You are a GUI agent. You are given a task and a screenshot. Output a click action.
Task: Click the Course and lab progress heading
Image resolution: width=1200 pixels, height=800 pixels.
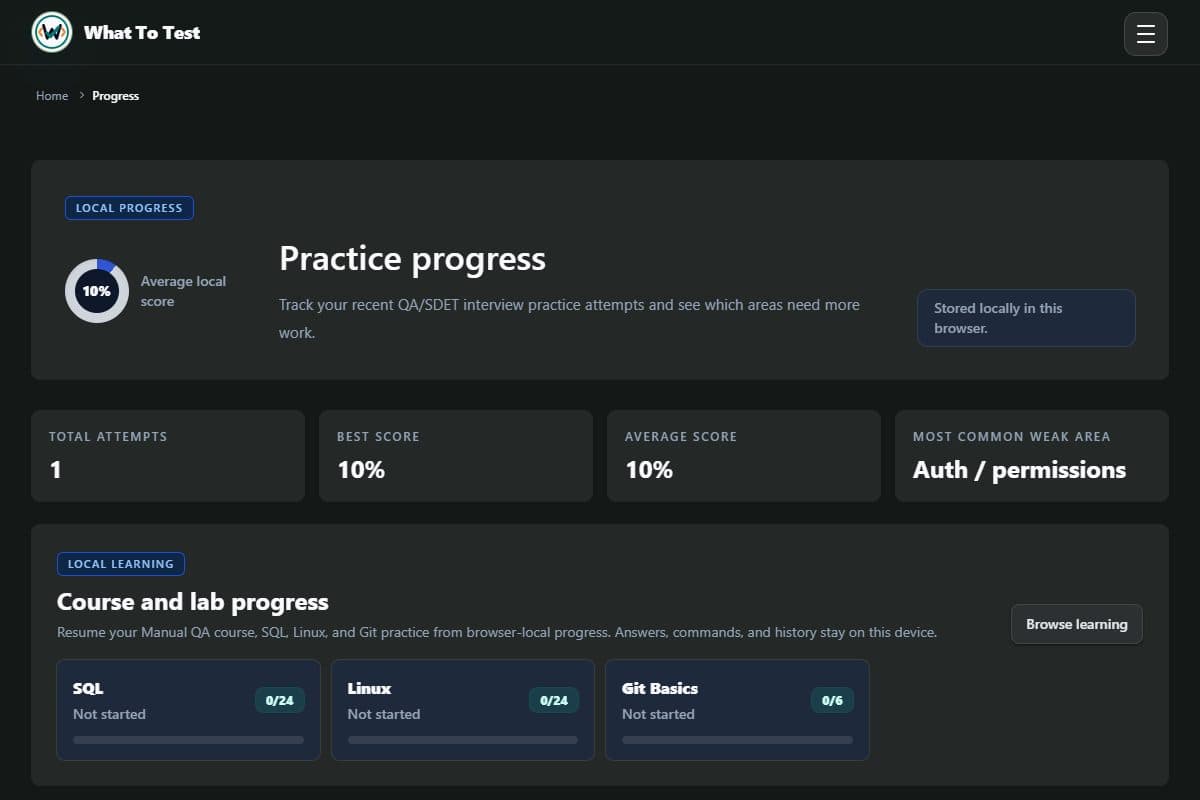(193, 602)
